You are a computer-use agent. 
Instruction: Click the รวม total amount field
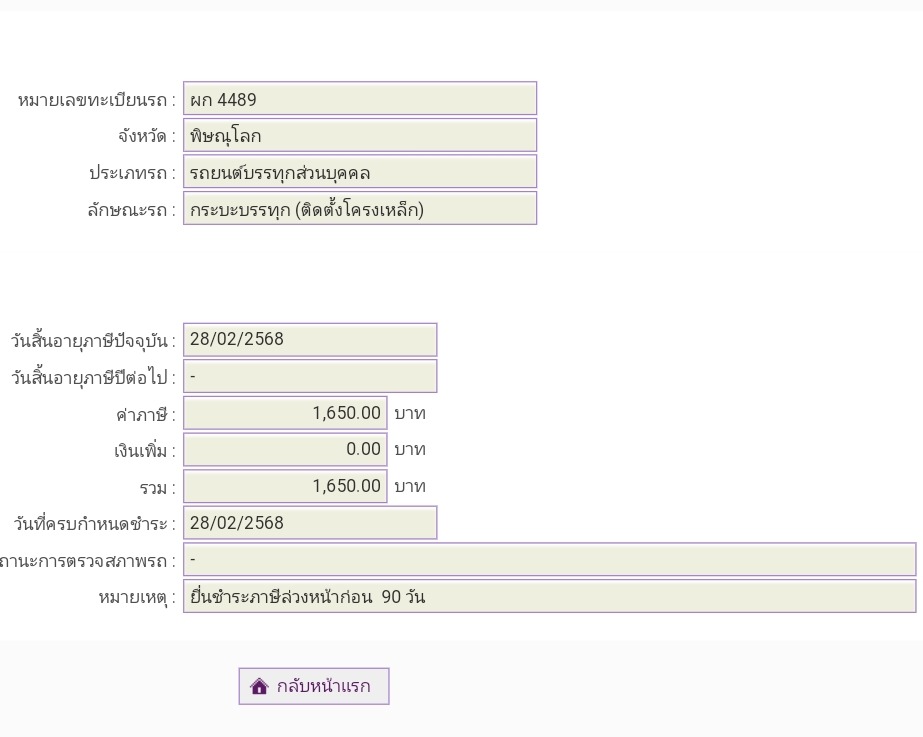[285, 486]
